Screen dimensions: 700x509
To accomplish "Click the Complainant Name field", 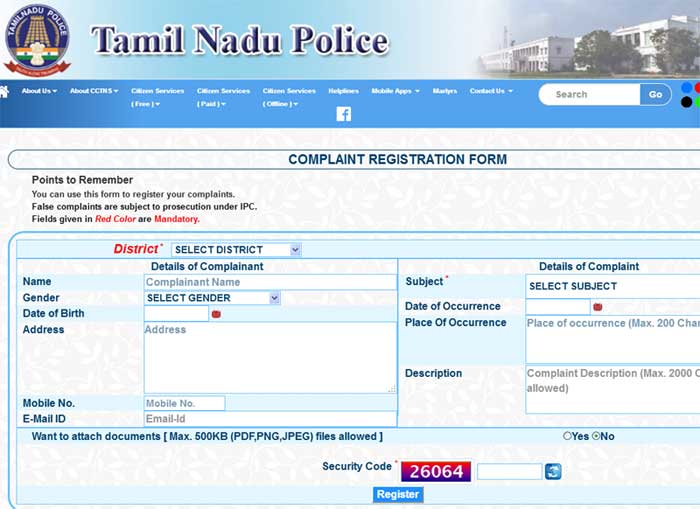I will (x=270, y=282).
